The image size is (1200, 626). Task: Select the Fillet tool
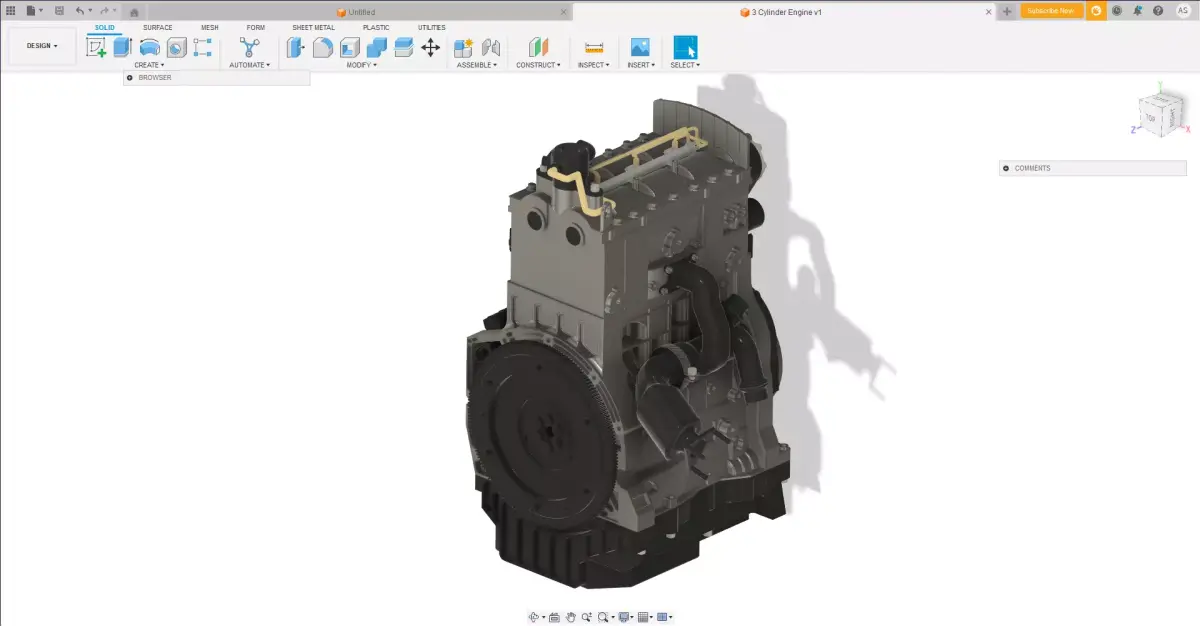tap(323, 46)
